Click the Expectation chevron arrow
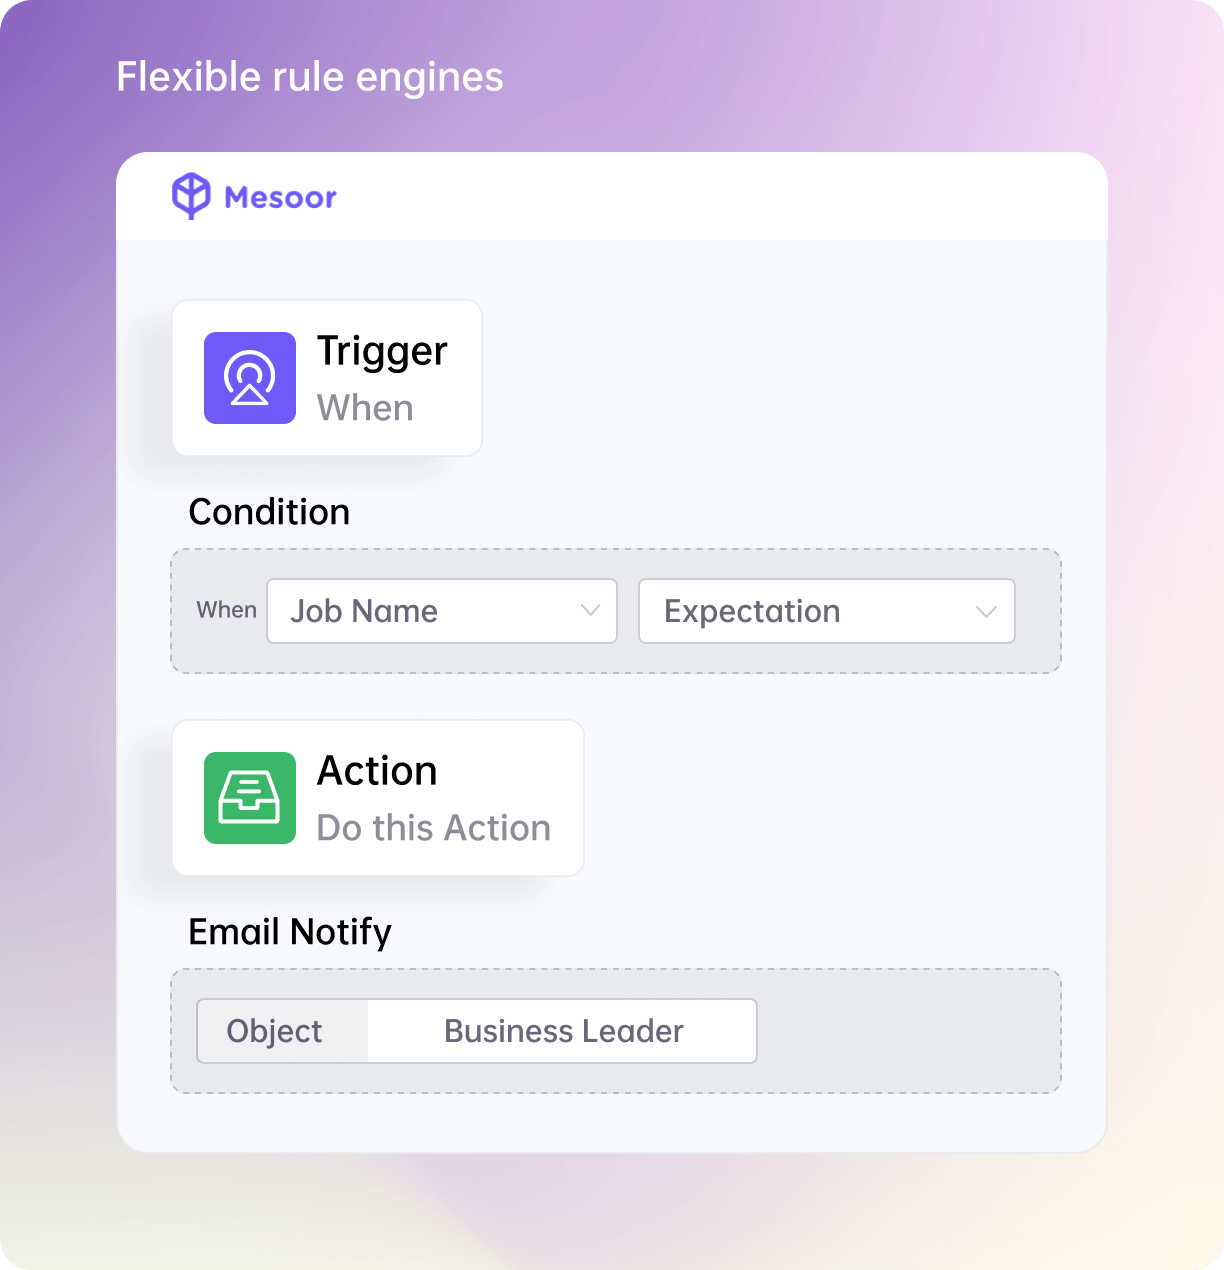 tap(987, 611)
